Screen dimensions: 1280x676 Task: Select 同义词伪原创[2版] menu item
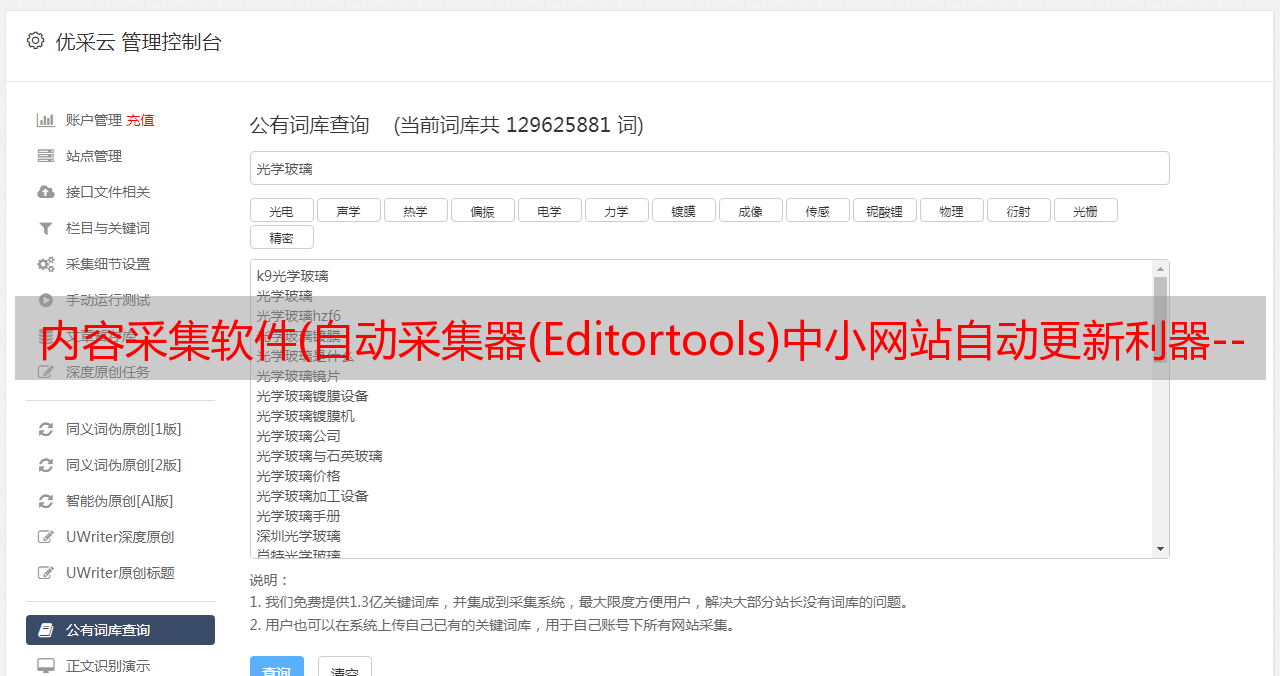coord(124,465)
